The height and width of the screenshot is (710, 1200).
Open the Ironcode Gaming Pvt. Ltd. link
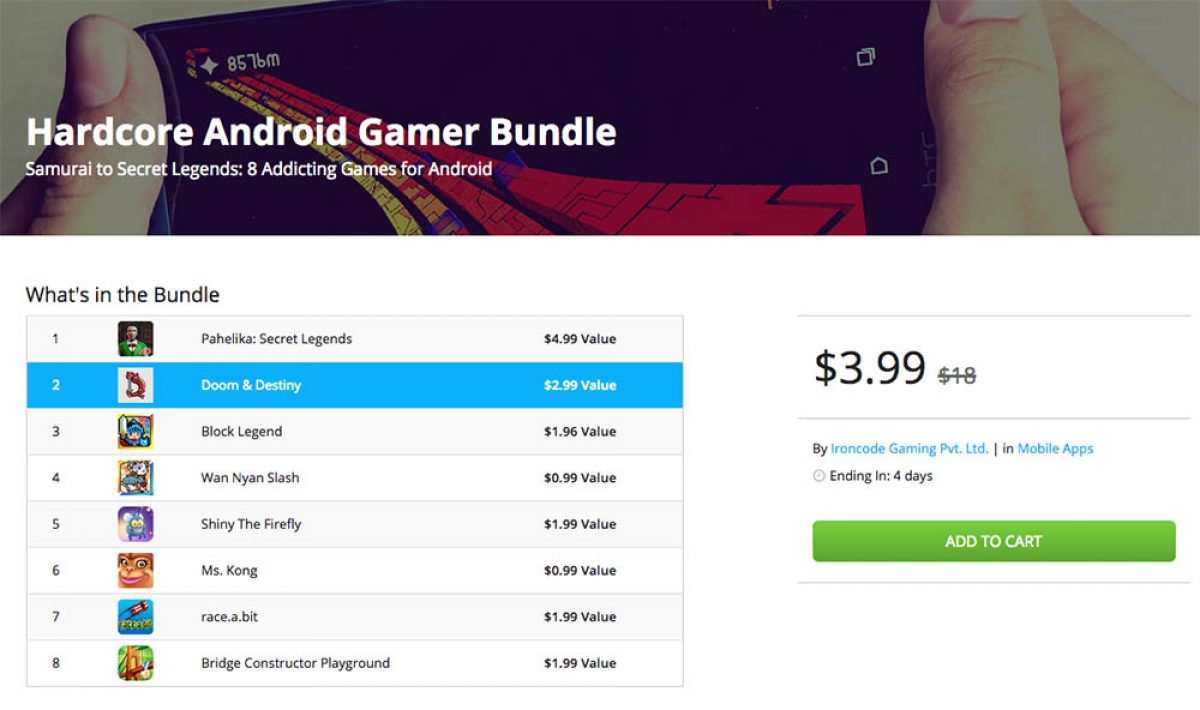click(909, 449)
